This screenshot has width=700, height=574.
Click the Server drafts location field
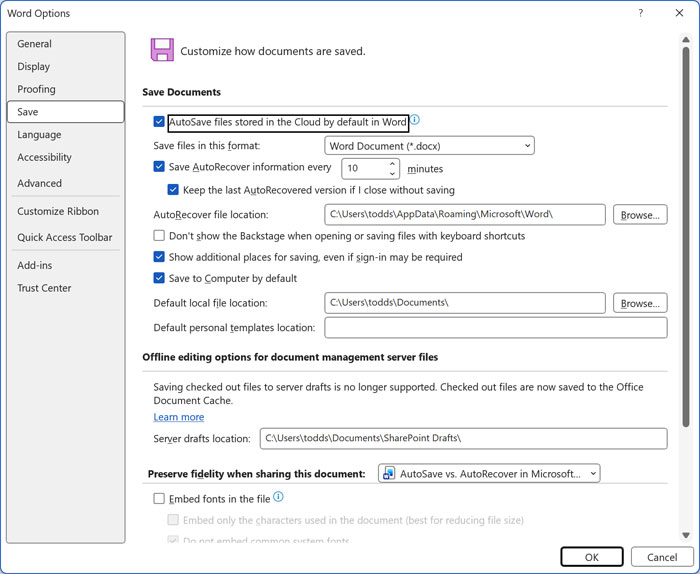(x=463, y=438)
